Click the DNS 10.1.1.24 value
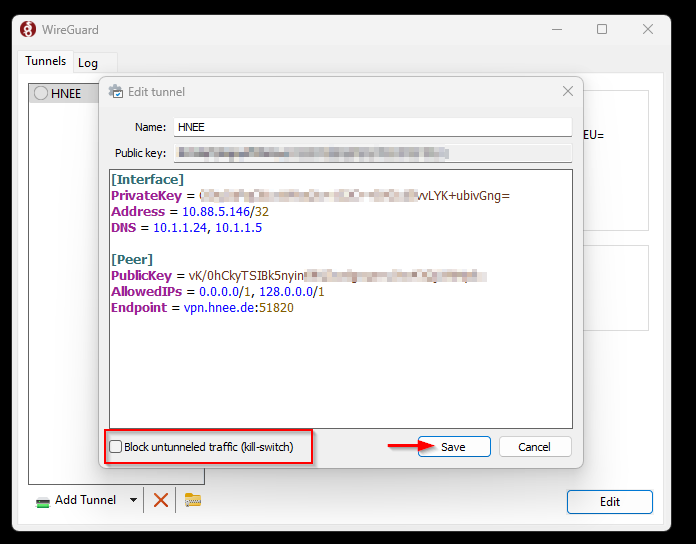Image resolution: width=696 pixels, height=544 pixels. [x=180, y=228]
